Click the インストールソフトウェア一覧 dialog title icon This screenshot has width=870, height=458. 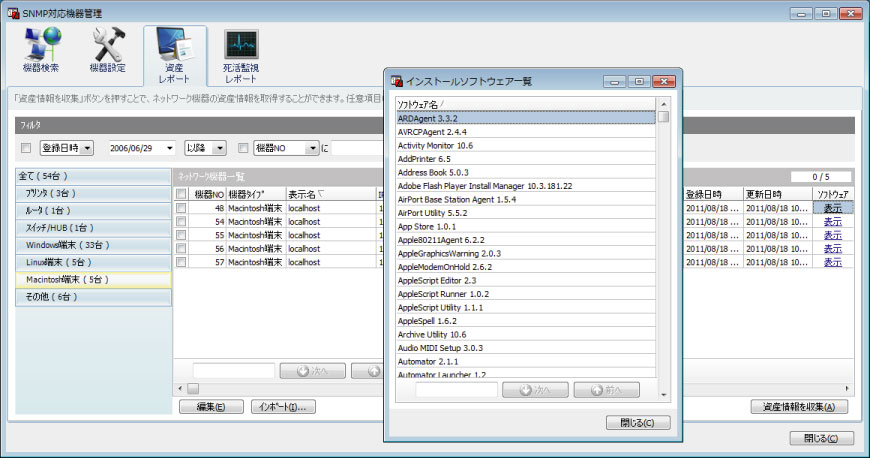(x=397, y=81)
